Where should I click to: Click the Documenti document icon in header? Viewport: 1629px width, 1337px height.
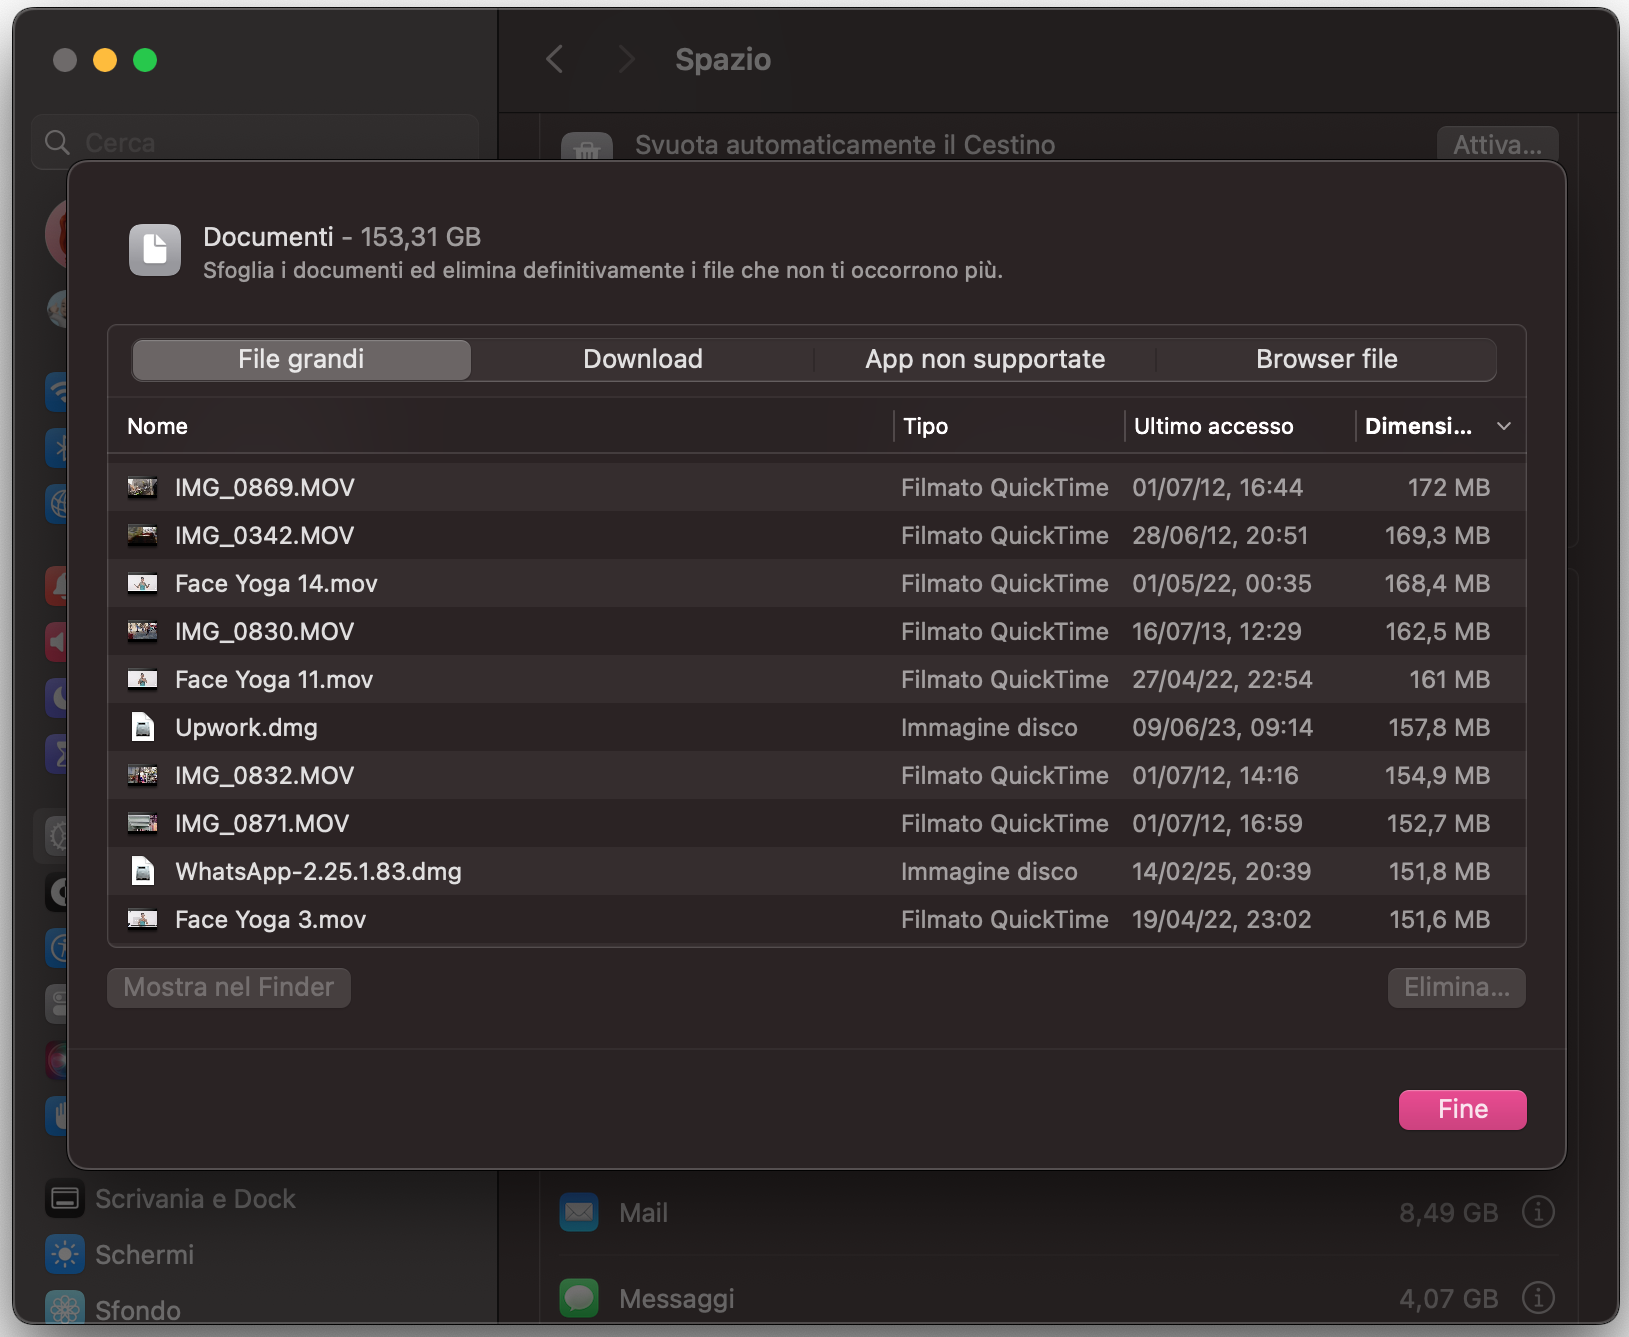point(155,249)
